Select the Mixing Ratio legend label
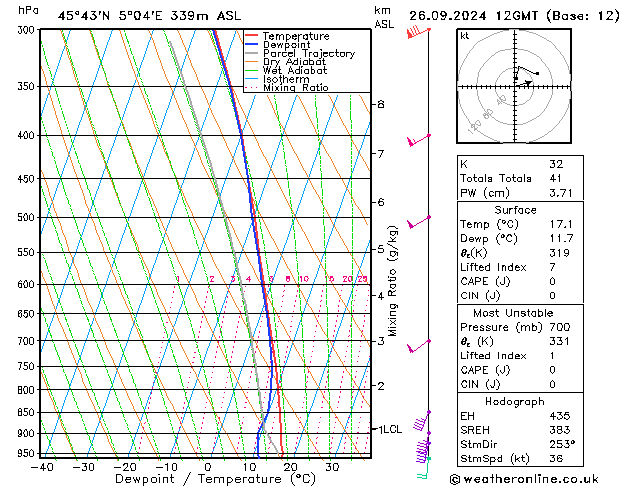Screen dimensions: 629x486 (296, 87)
